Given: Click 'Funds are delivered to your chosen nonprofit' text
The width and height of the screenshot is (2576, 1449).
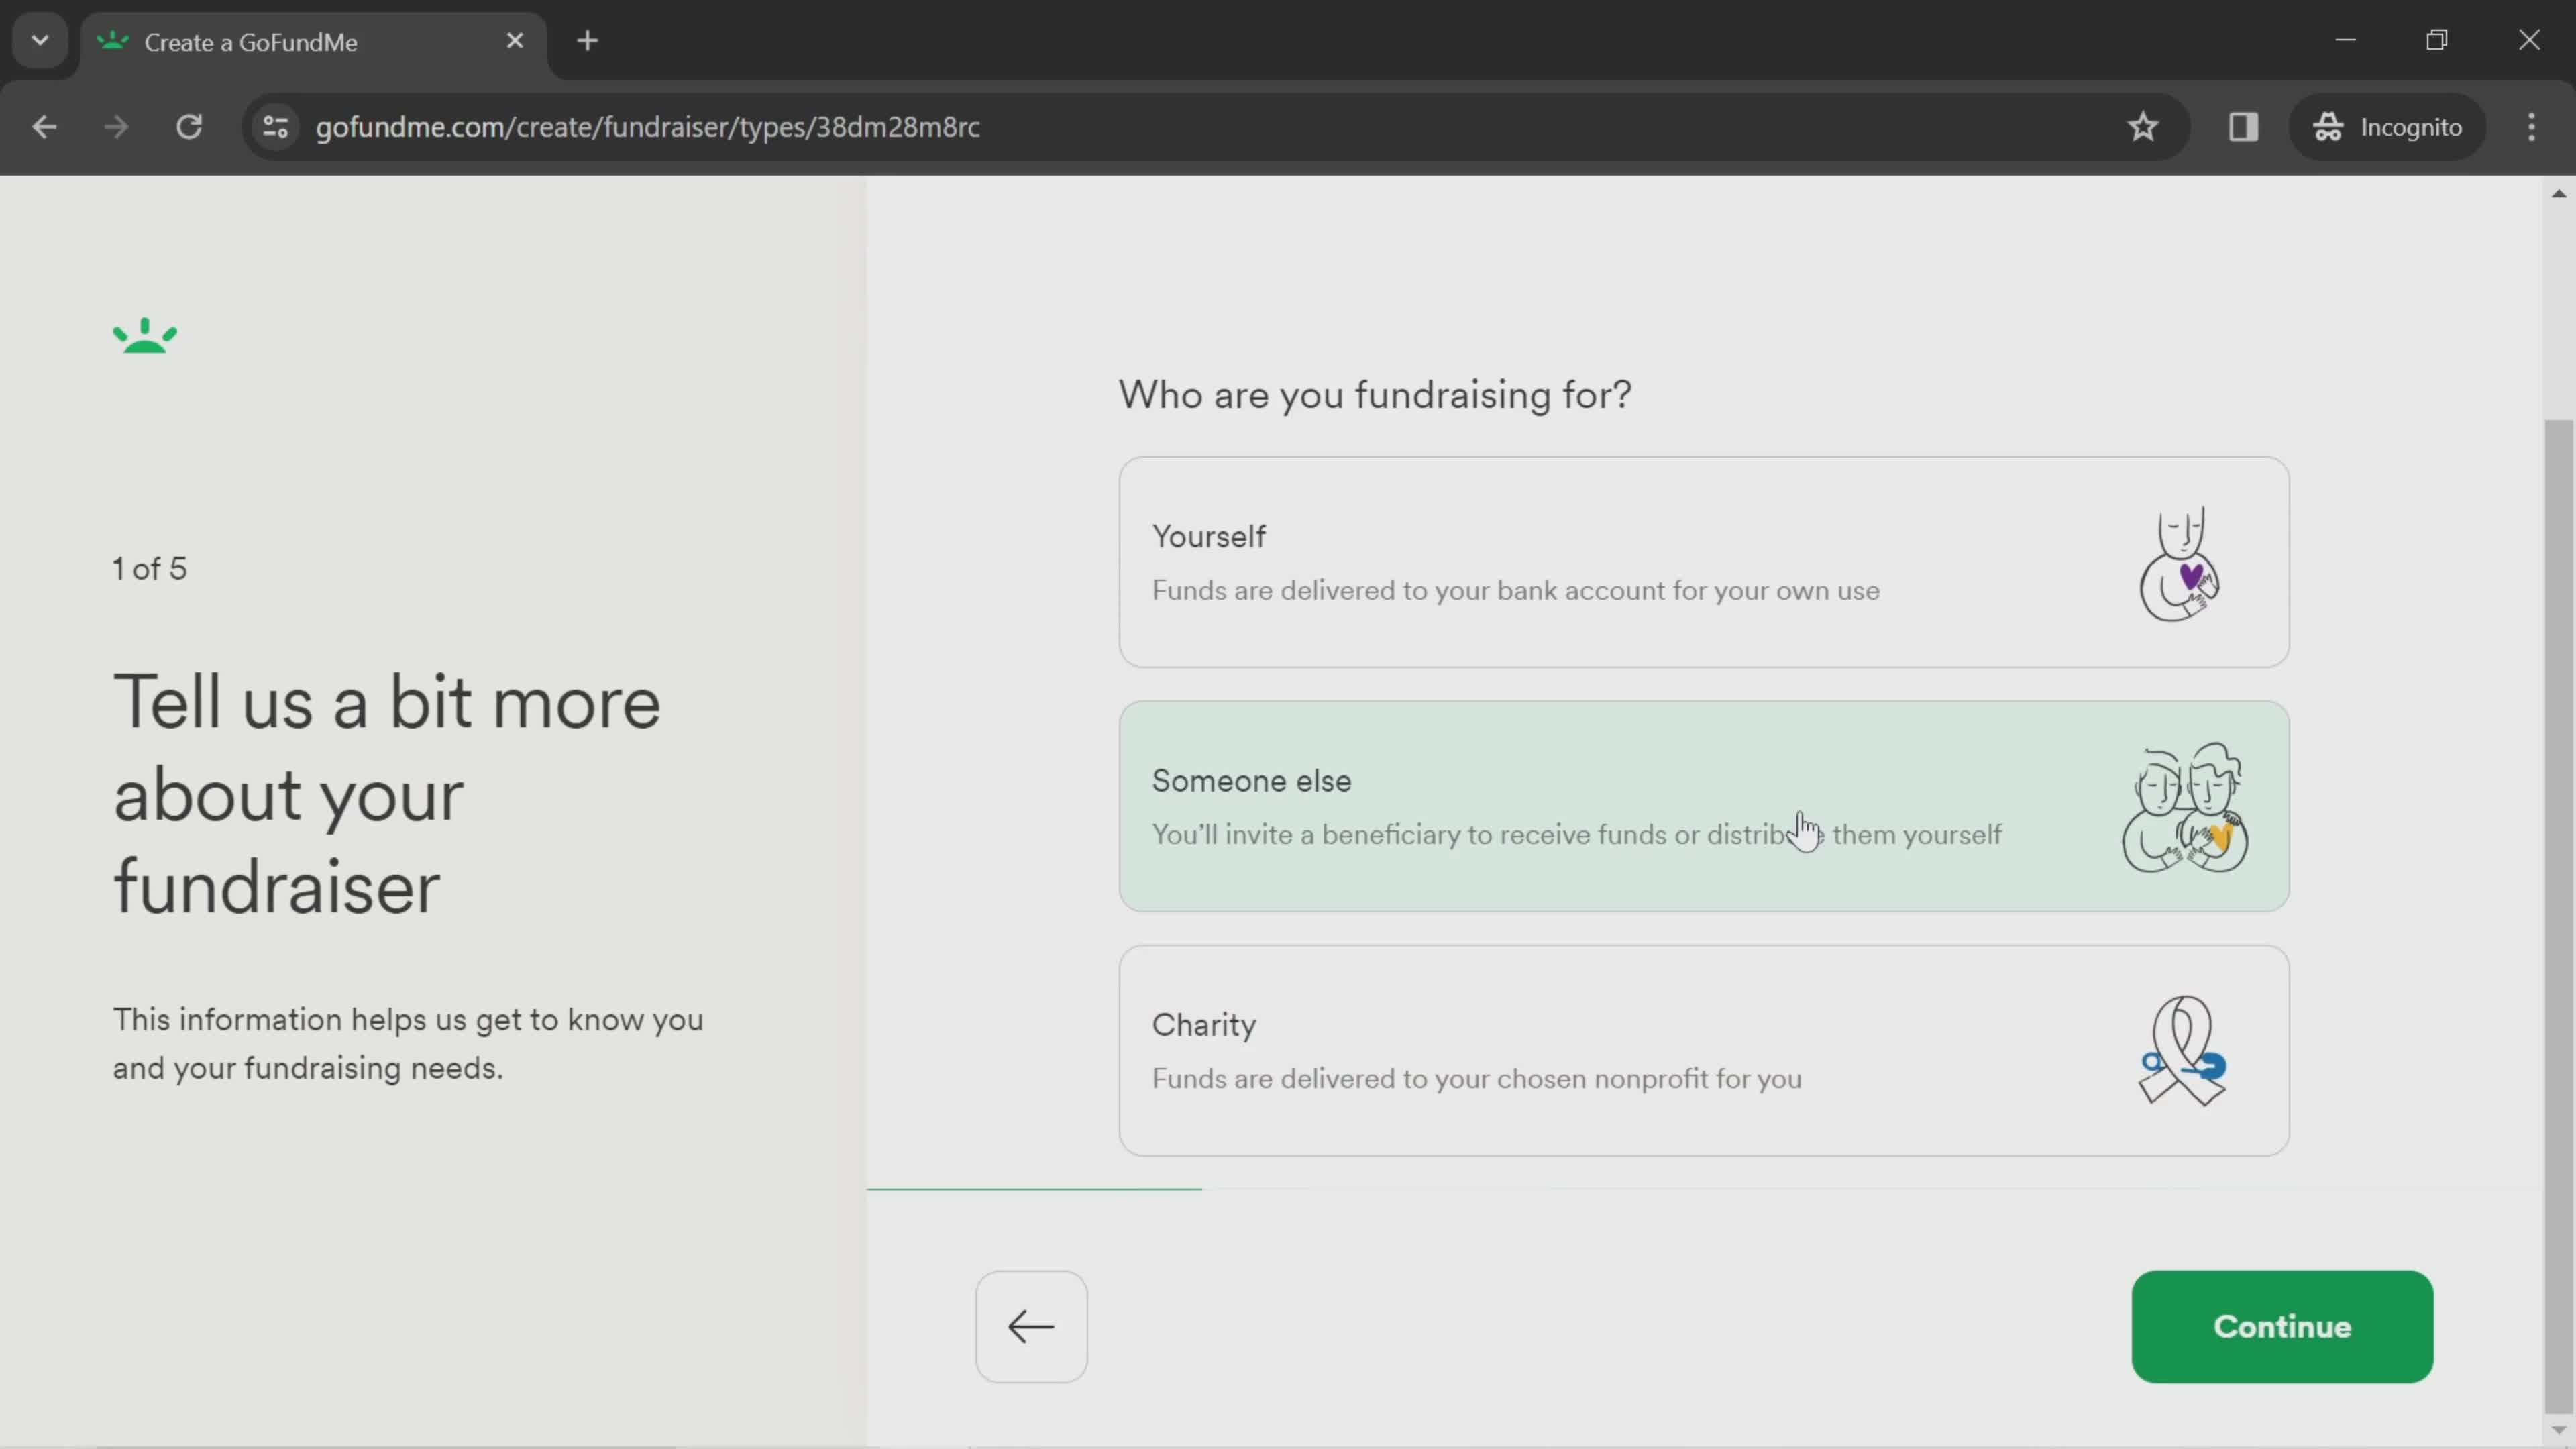Looking at the screenshot, I should [x=1477, y=1079].
